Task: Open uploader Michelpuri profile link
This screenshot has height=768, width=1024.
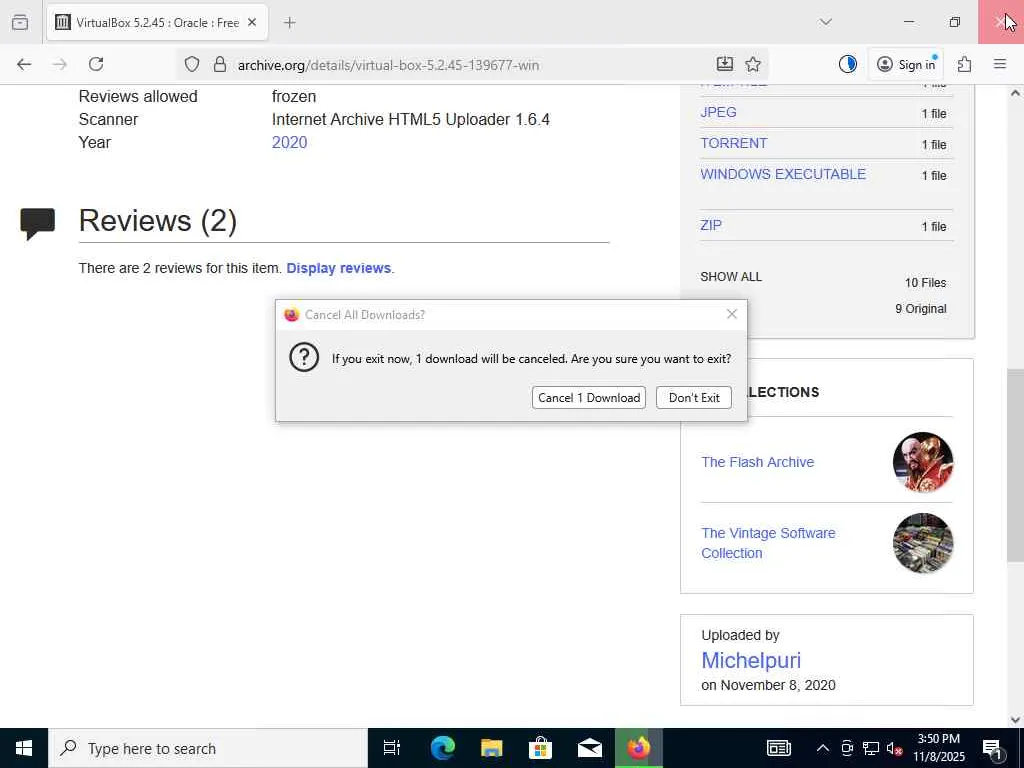Action: coord(751,660)
